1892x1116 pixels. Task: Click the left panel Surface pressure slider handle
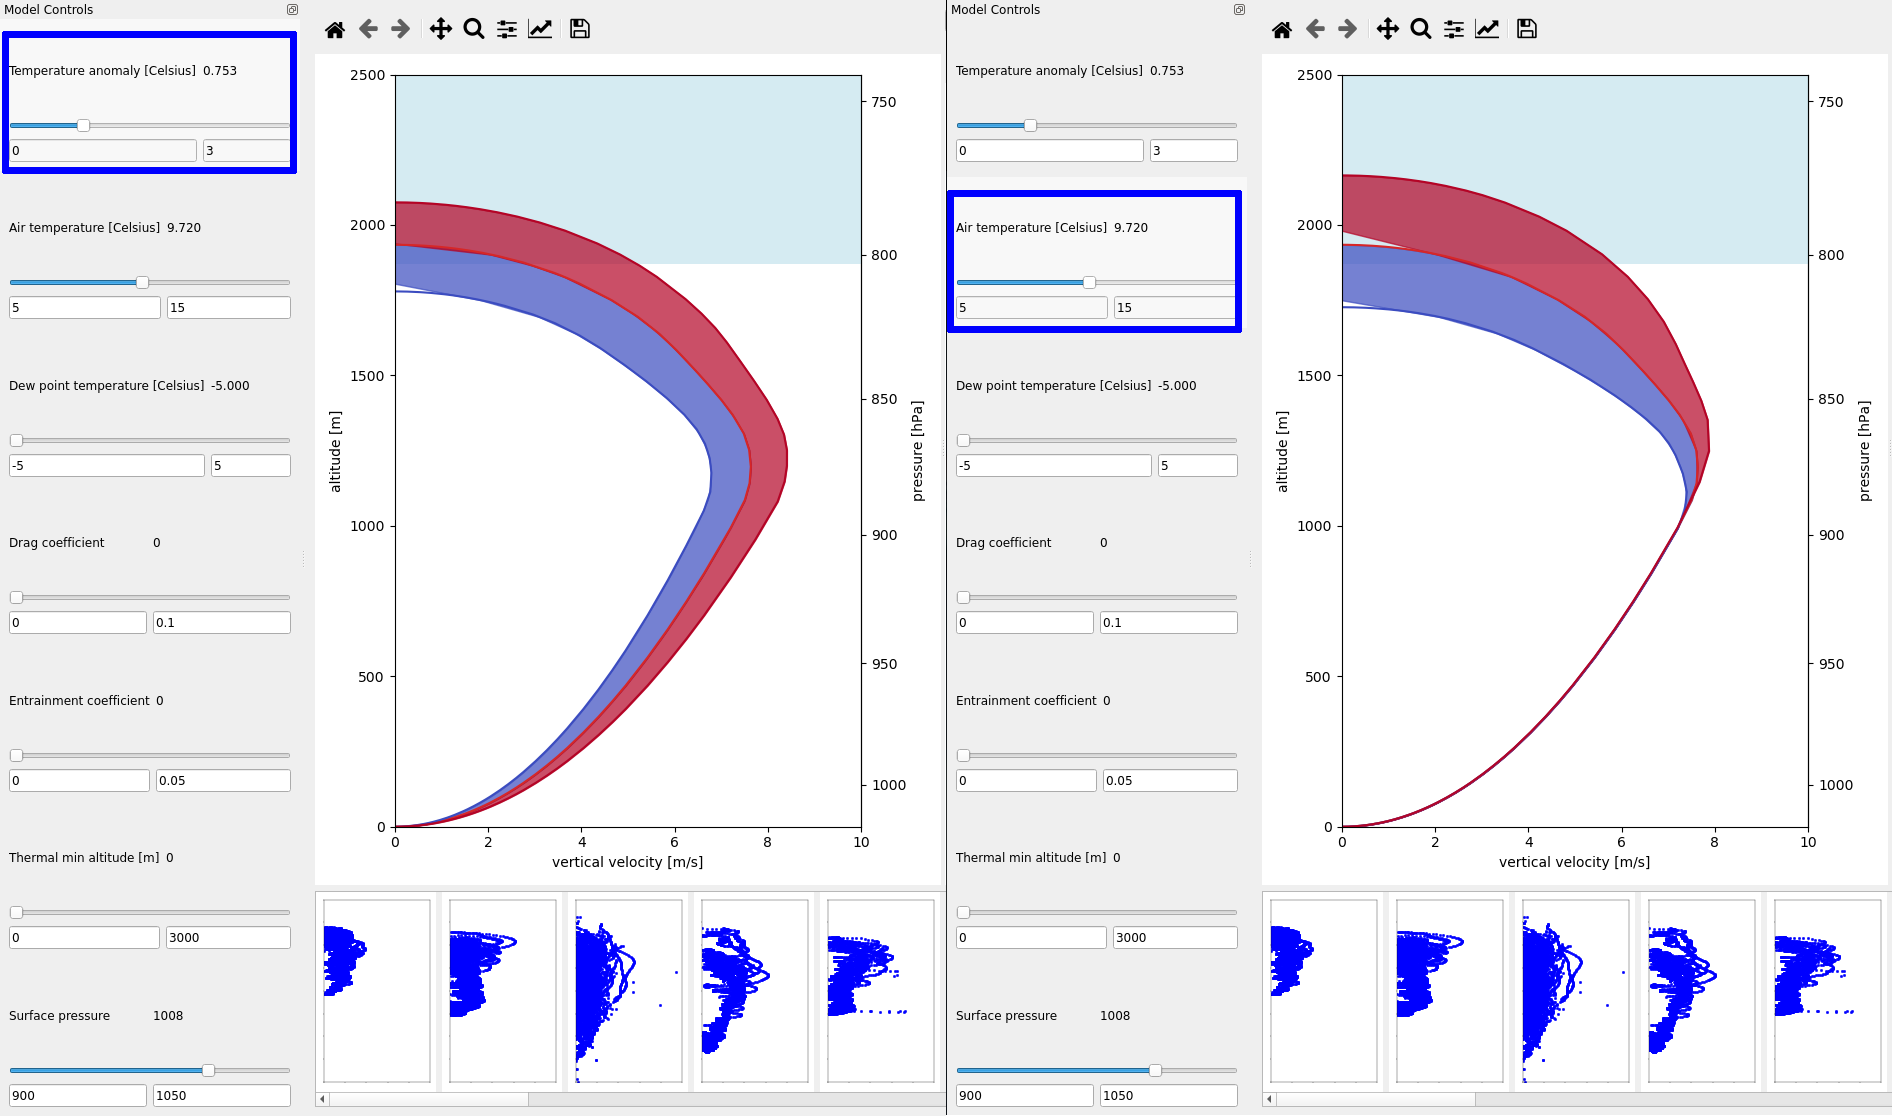point(208,1071)
